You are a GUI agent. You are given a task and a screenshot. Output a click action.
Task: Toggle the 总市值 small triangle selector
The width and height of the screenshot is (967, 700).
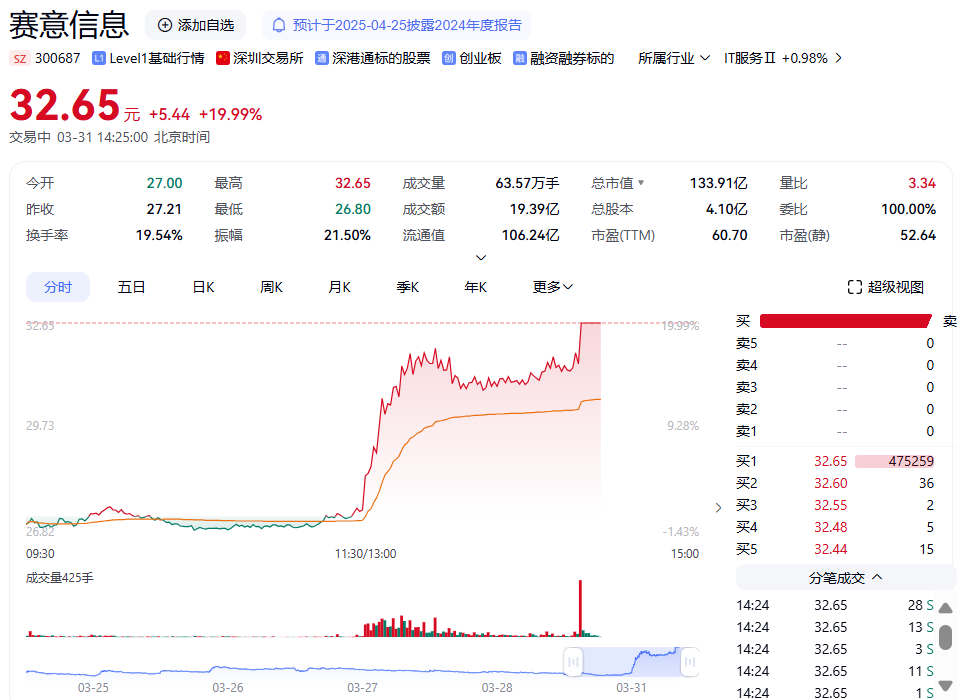(641, 184)
